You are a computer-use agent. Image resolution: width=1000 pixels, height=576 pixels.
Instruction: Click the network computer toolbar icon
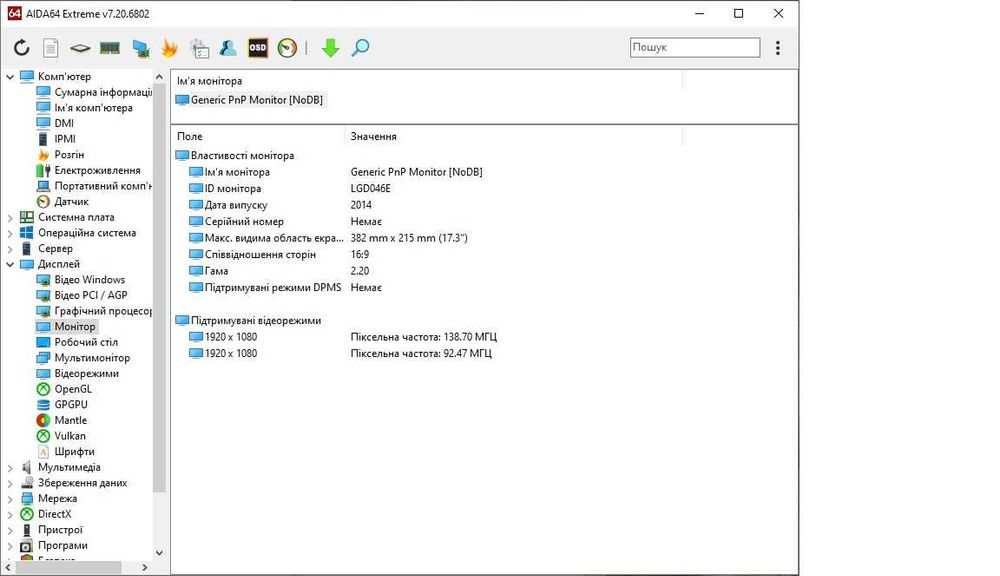[140, 48]
